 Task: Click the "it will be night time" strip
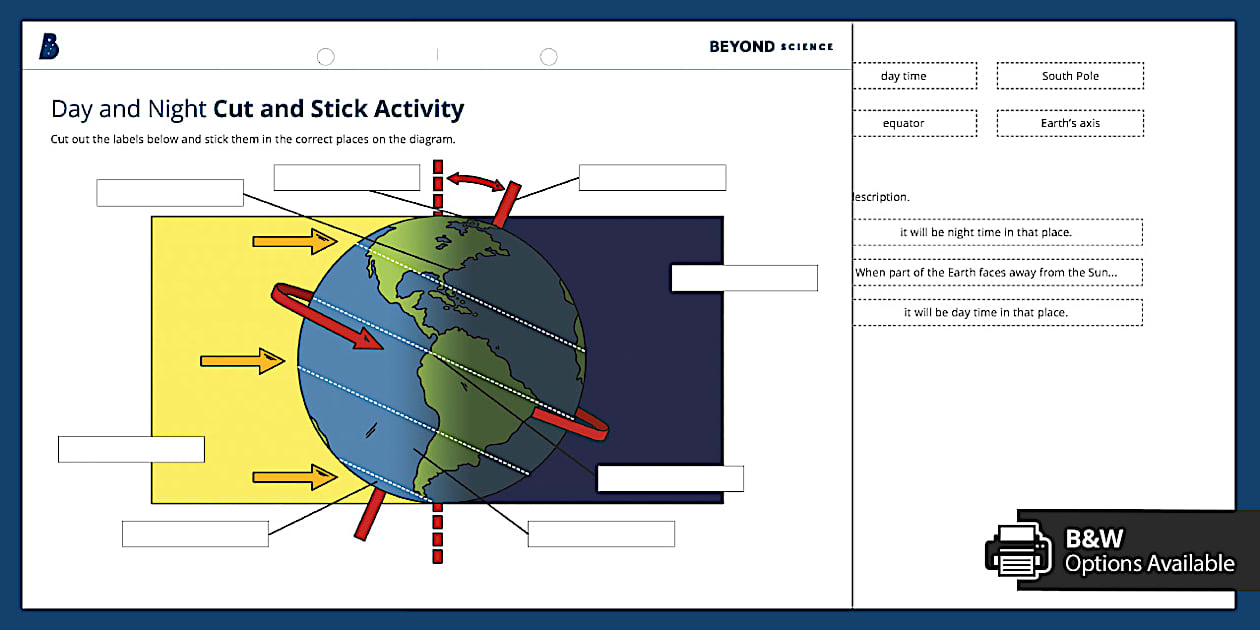click(997, 231)
